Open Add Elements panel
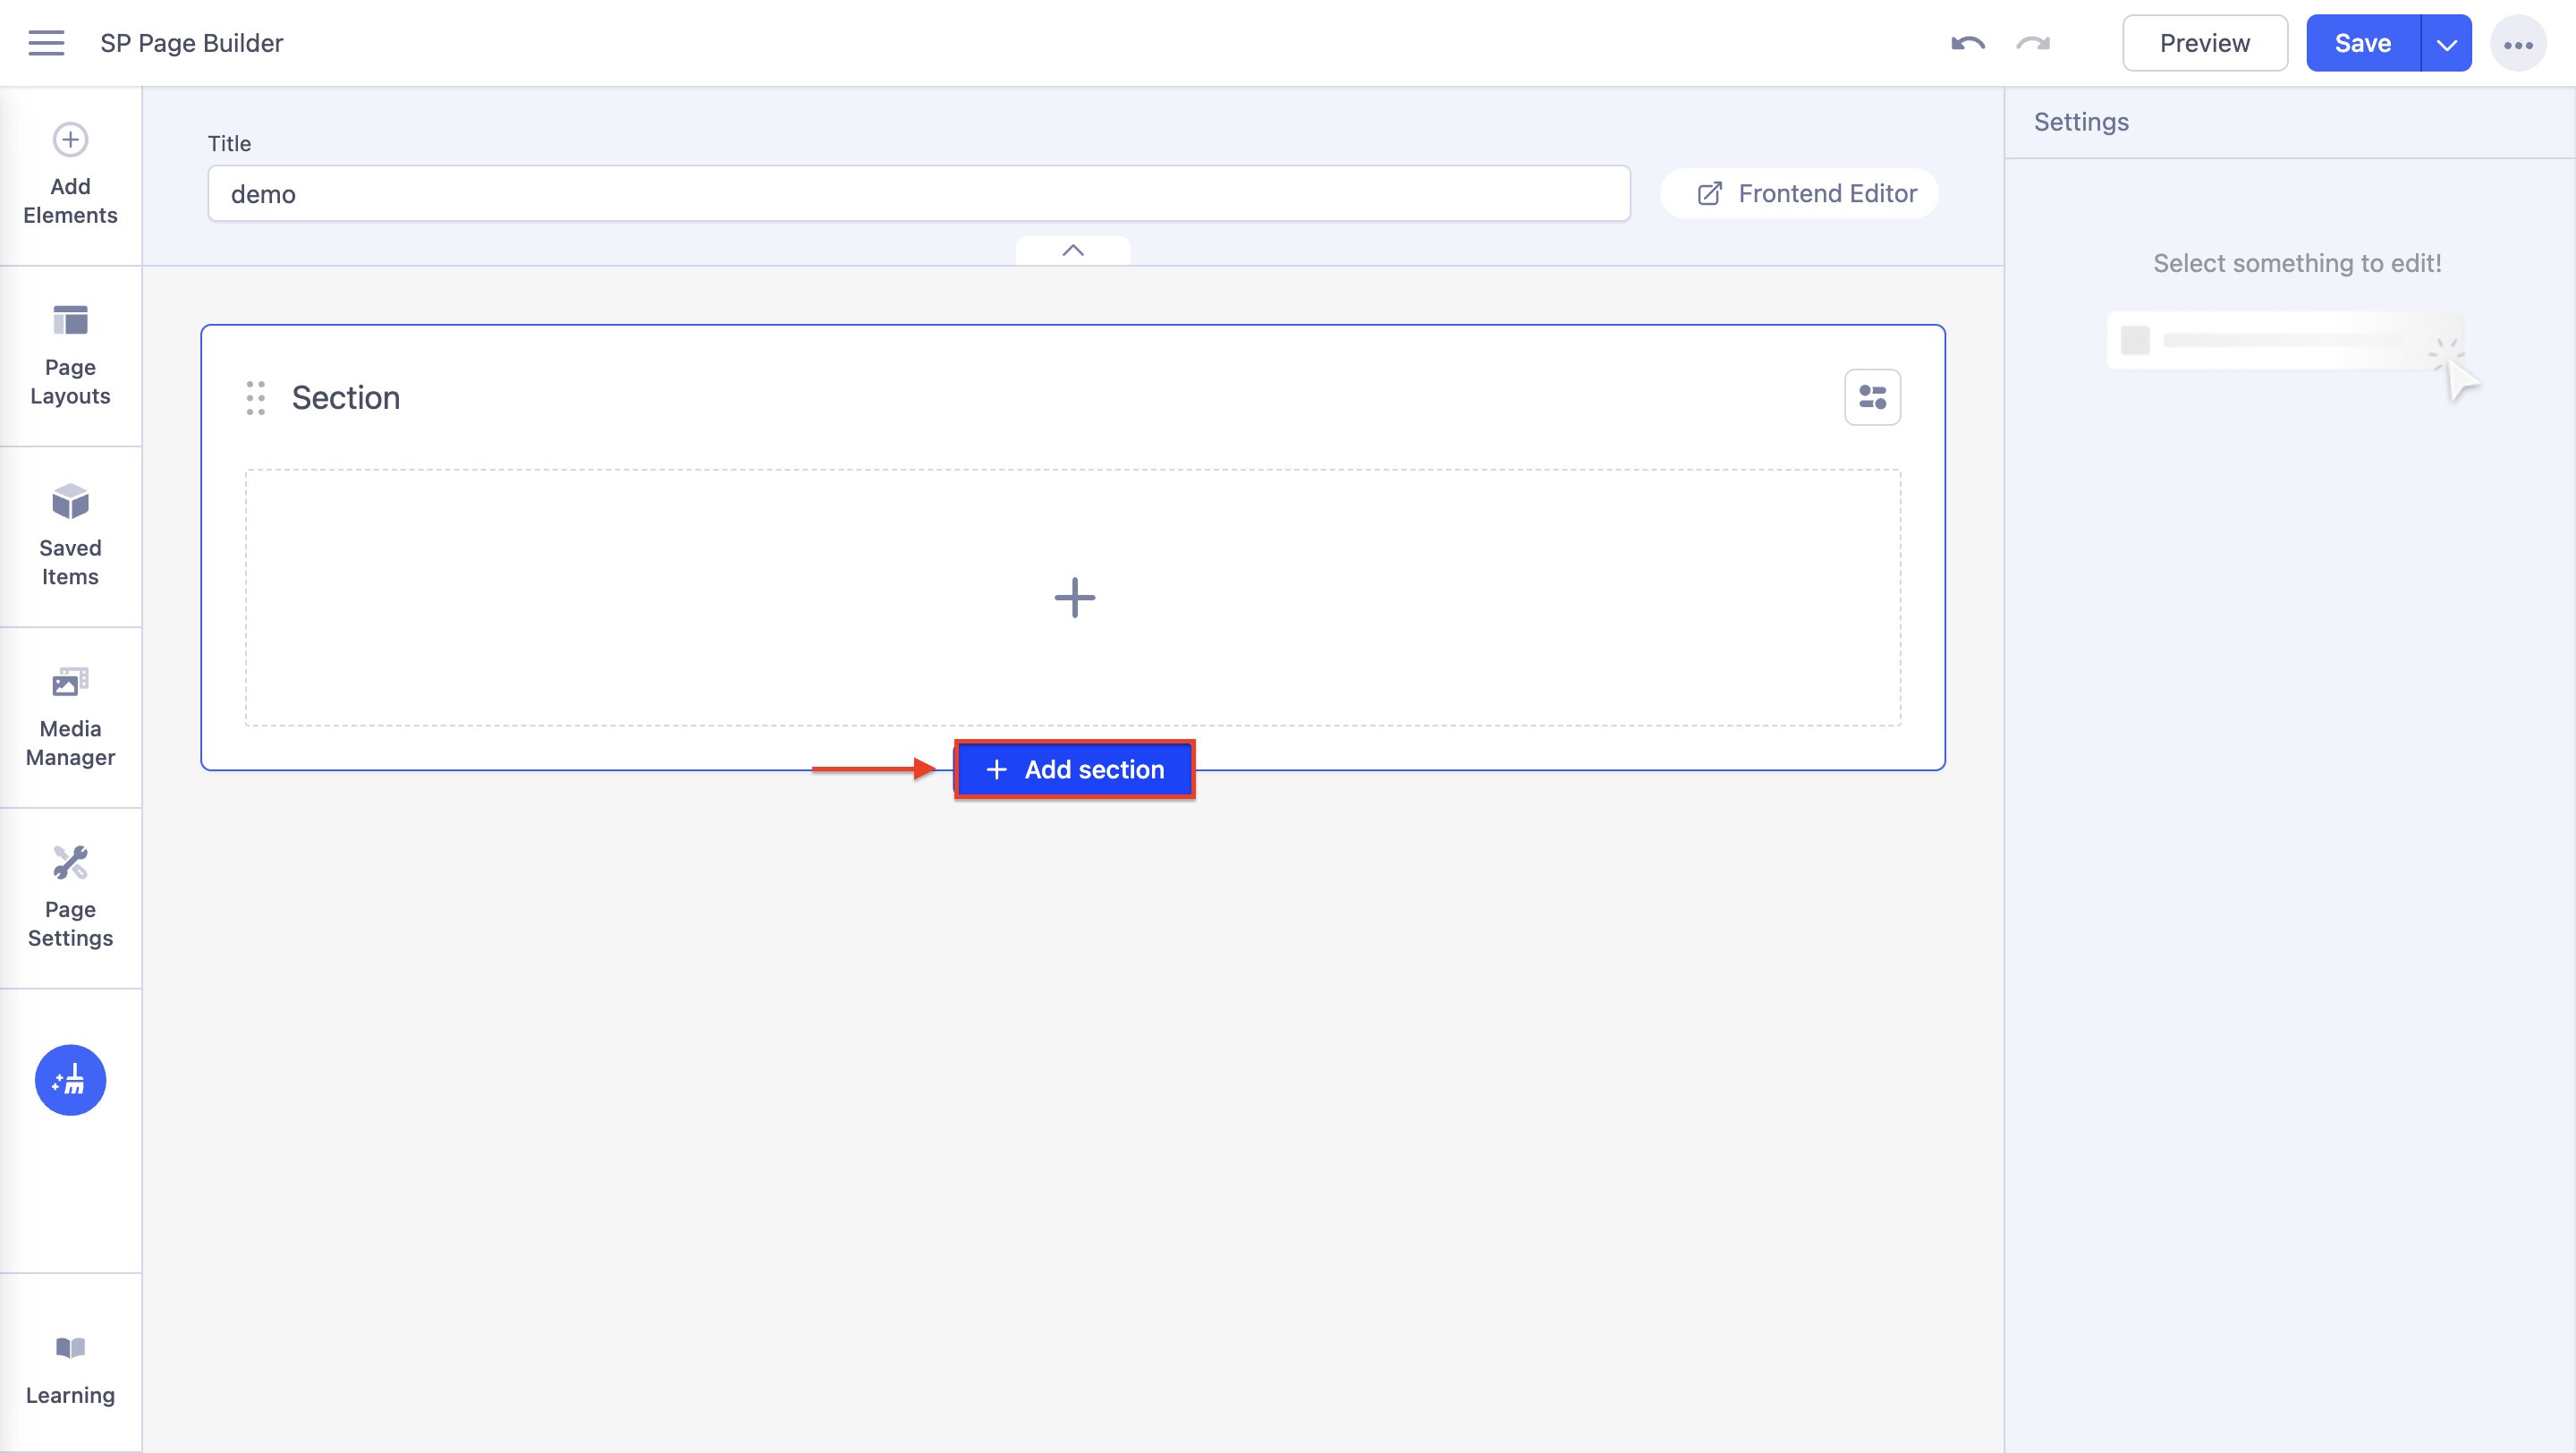The width and height of the screenshot is (2576, 1453). point(70,175)
